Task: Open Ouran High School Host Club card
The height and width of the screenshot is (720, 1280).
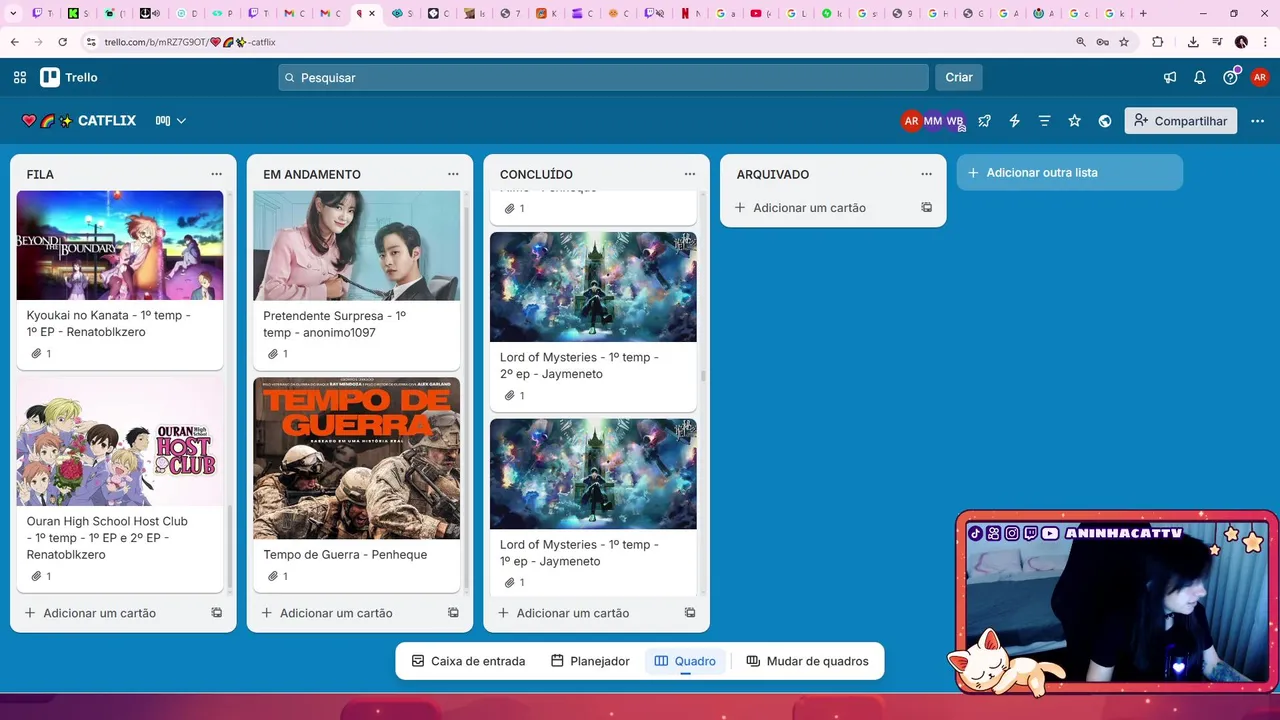Action: (x=120, y=485)
